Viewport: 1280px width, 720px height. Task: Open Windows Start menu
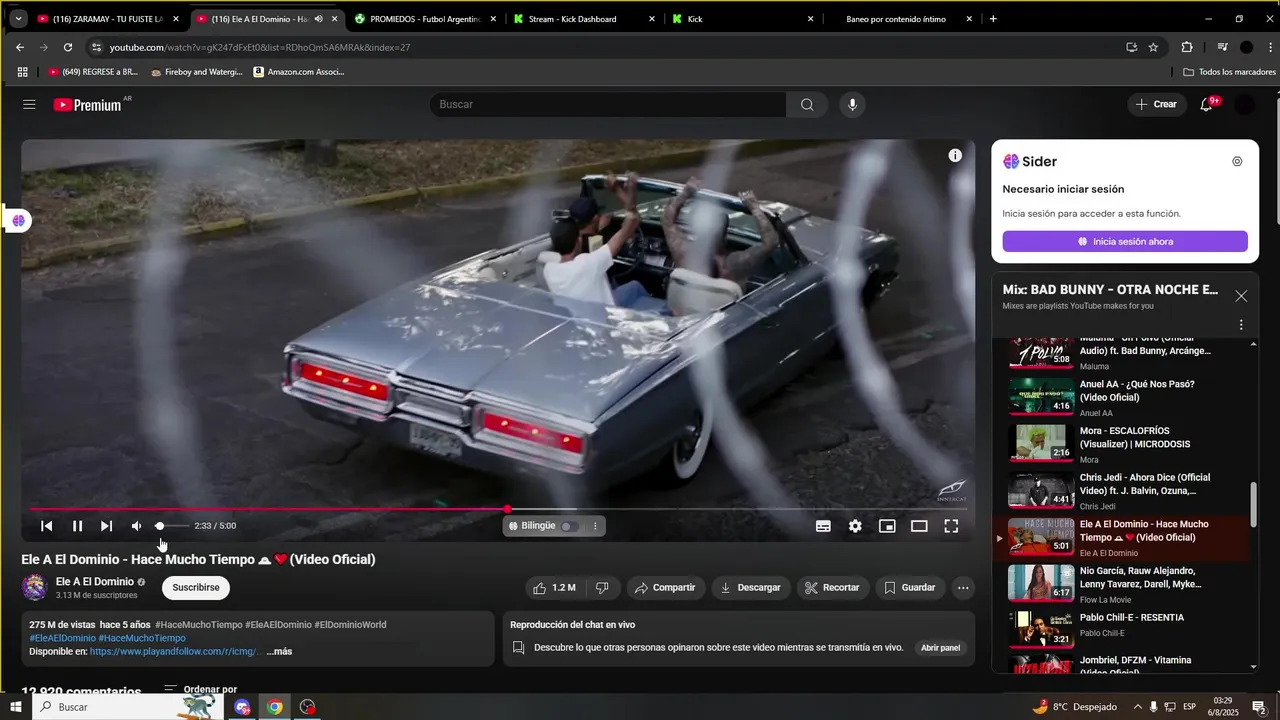coord(17,707)
